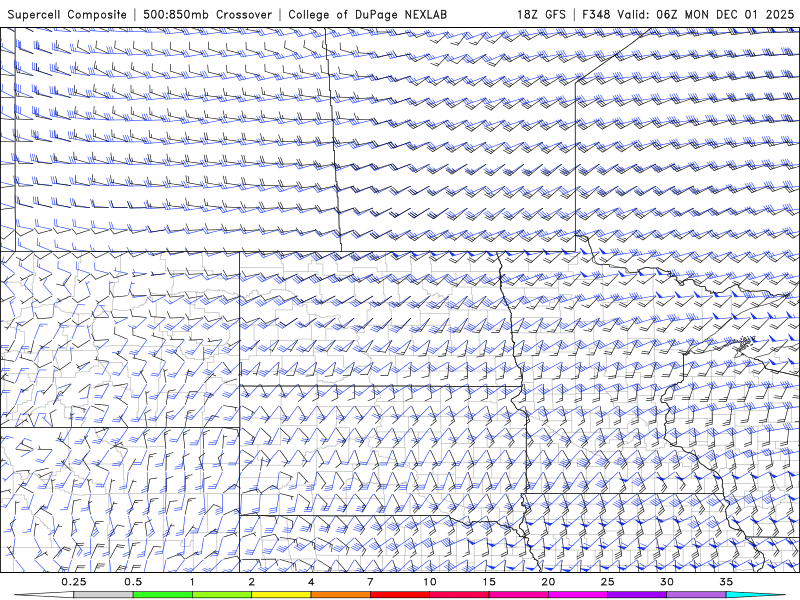Click the '18Z GFS' model run text
Viewport: 800px width, 600px height.
click(x=541, y=15)
